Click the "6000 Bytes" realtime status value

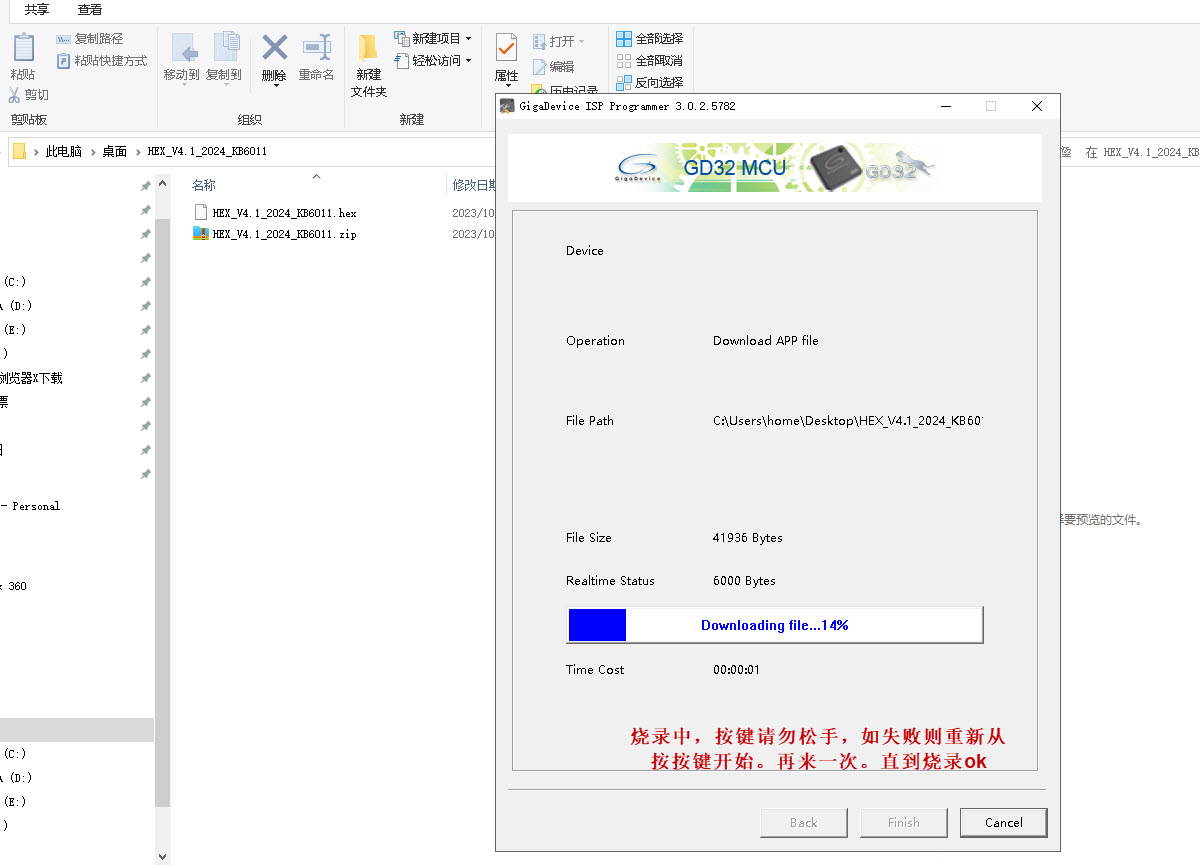point(744,581)
